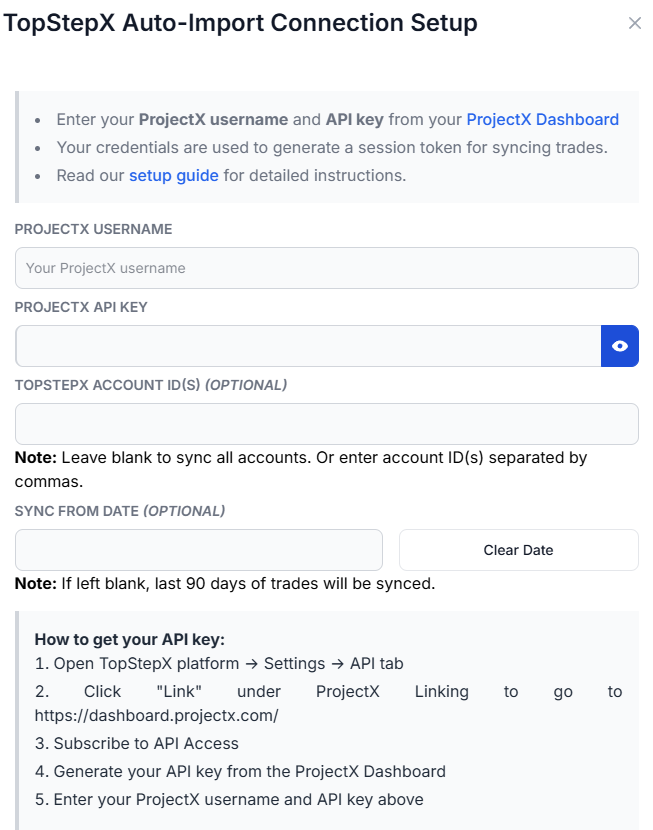
Task: Open the ProjectX Dashboard link
Action: (542, 120)
